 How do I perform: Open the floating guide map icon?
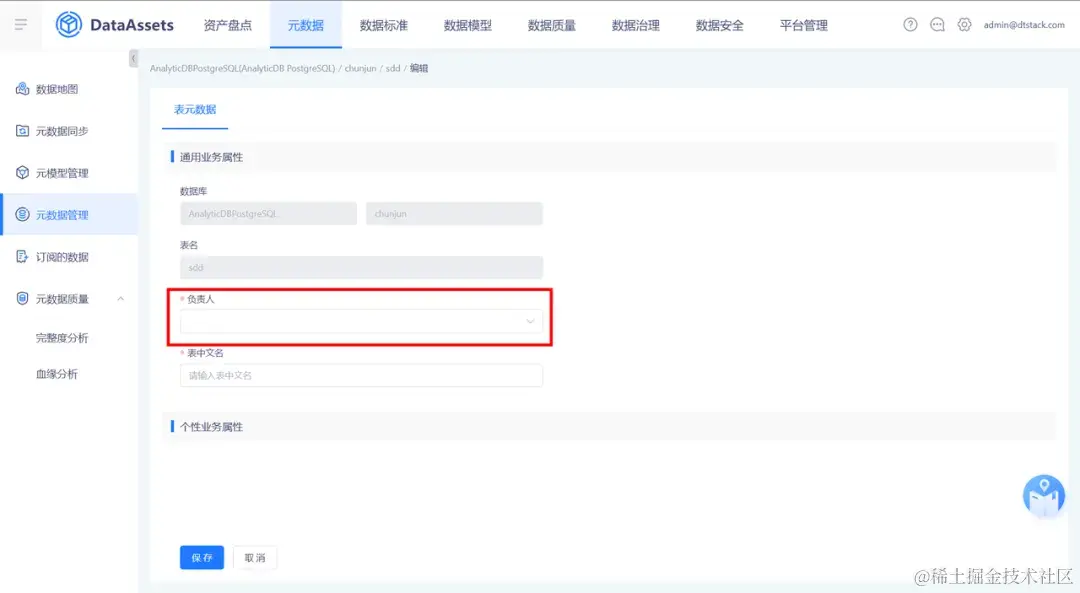1043,495
